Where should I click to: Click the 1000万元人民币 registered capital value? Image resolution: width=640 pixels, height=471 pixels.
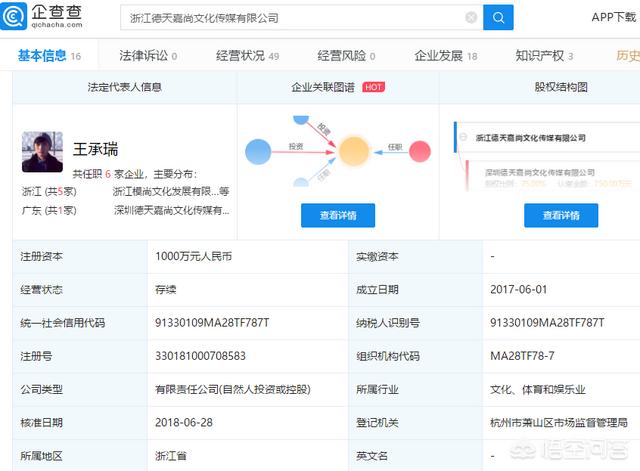pos(193,256)
